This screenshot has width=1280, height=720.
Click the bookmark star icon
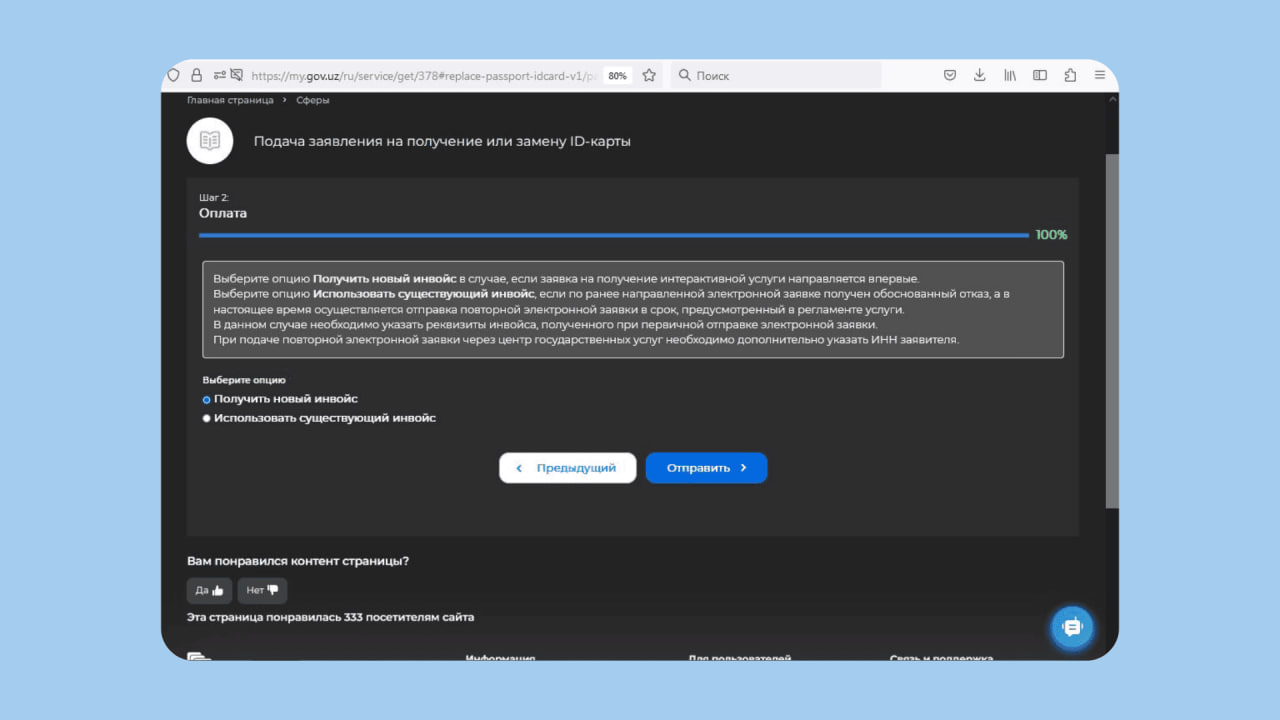point(649,75)
